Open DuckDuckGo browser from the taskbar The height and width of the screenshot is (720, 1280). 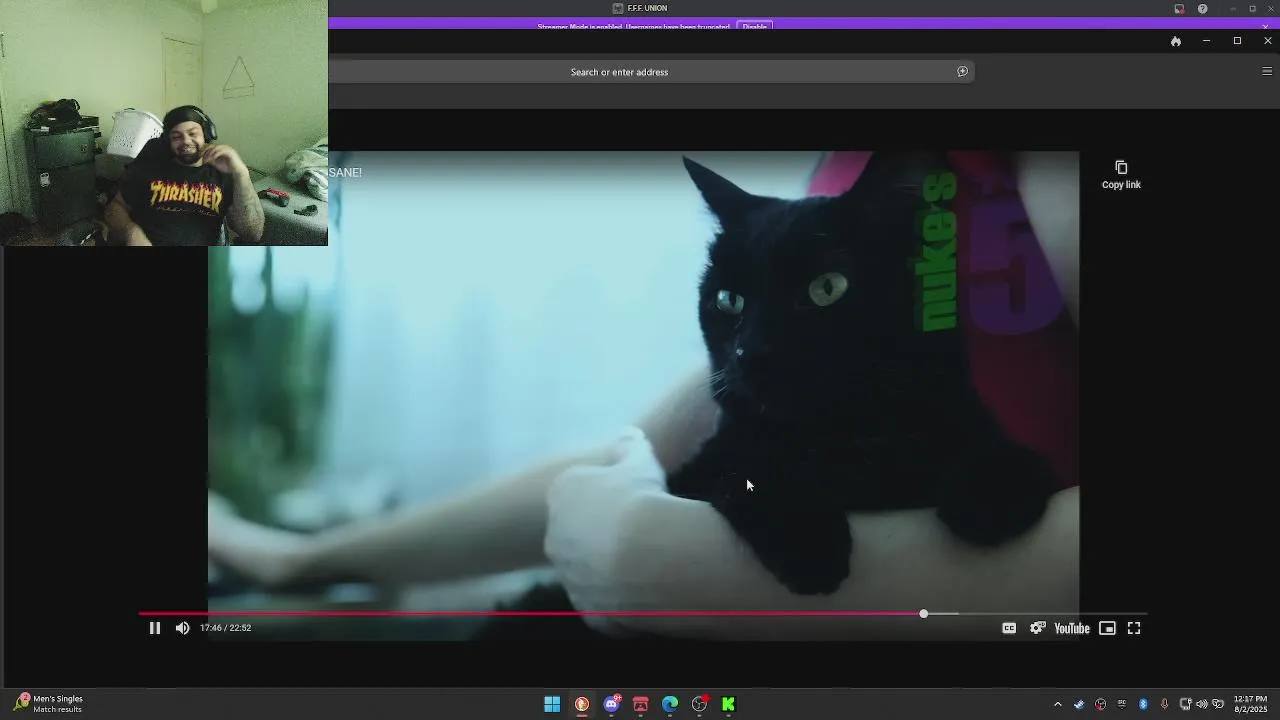(x=582, y=704)
